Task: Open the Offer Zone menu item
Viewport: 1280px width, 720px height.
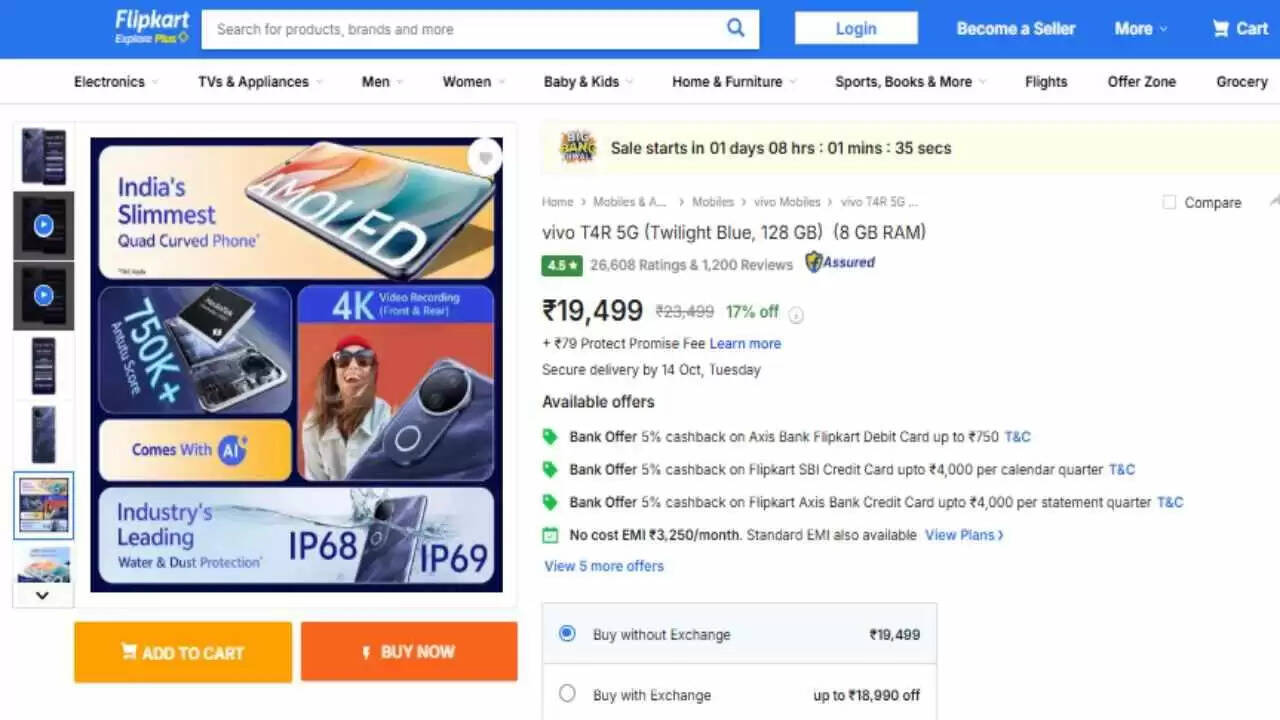Action: (x=1141, y=82)
